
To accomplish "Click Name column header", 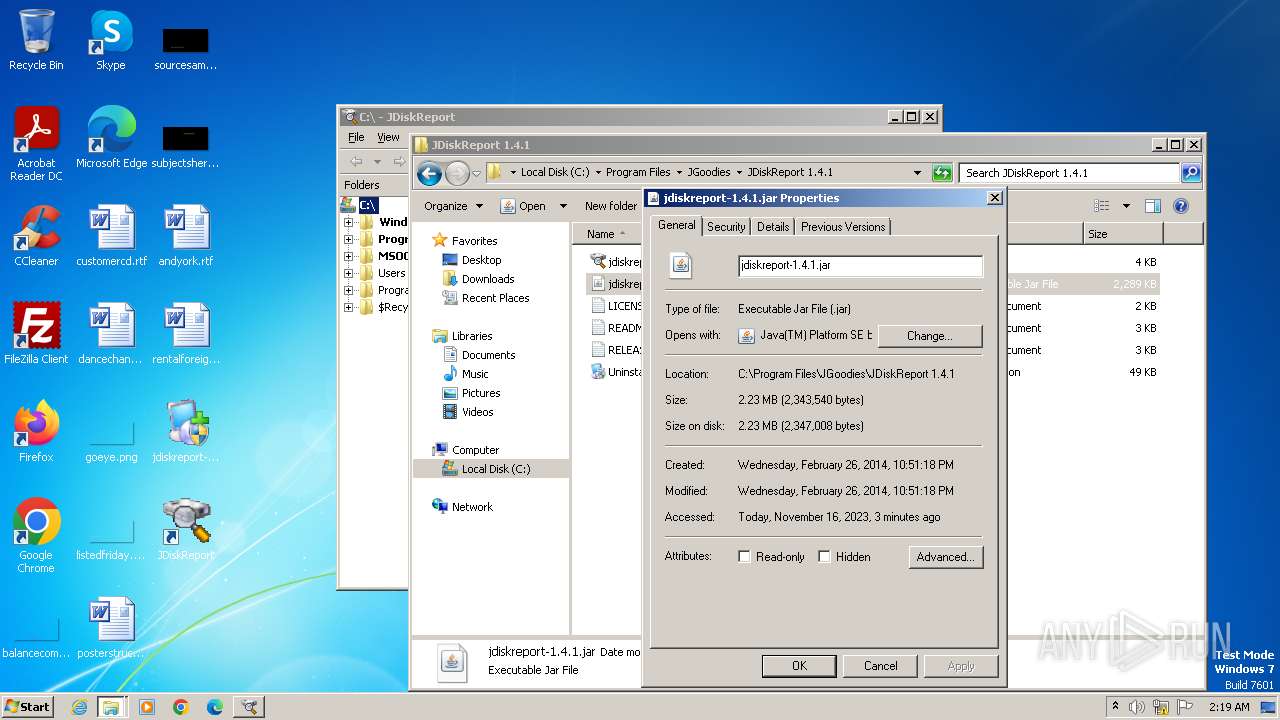I will pos(607,234).
